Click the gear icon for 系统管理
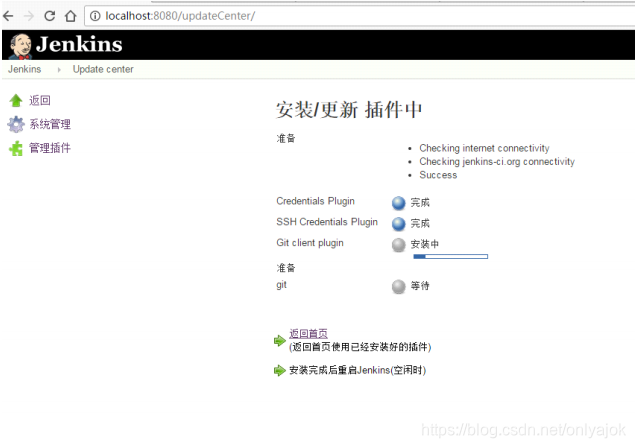The width and height of the screenshot is (635, 448). point(16,124)
